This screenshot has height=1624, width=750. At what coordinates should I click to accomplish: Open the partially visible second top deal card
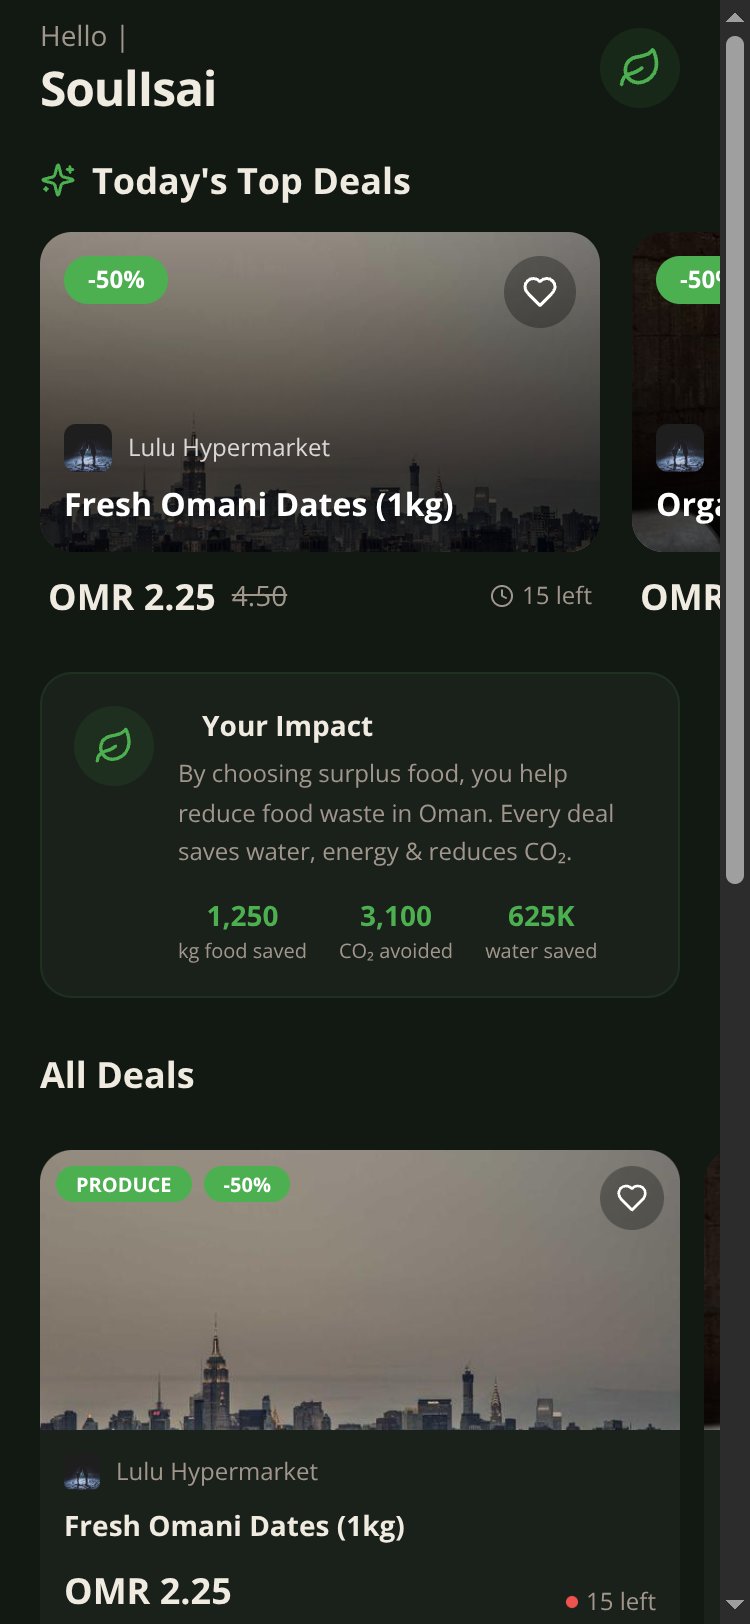coord(676,392)
